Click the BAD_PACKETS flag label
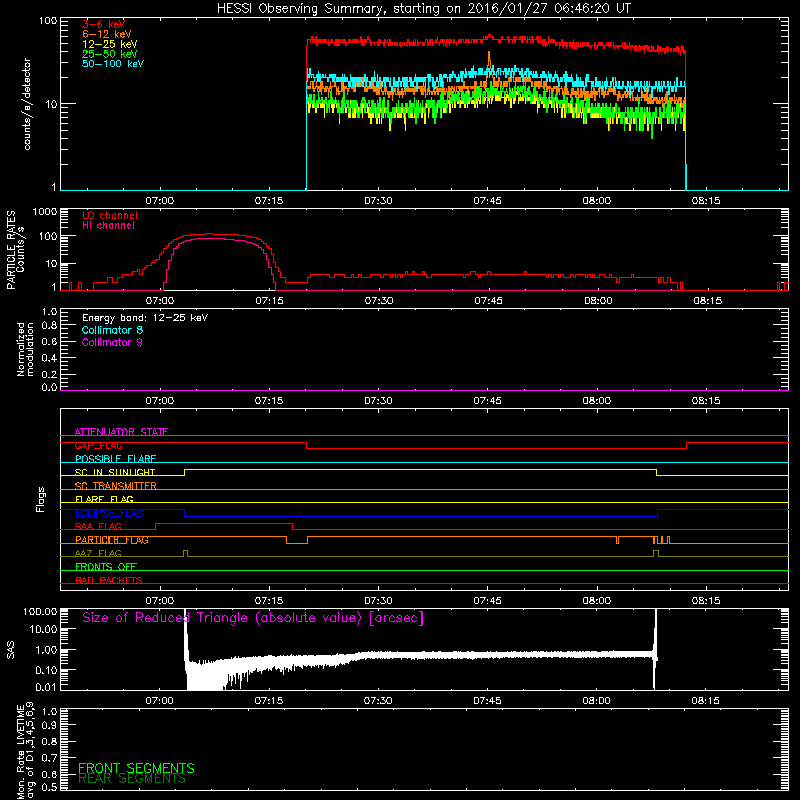The height and width of the screenshot is (800, 800). point(109,580)
